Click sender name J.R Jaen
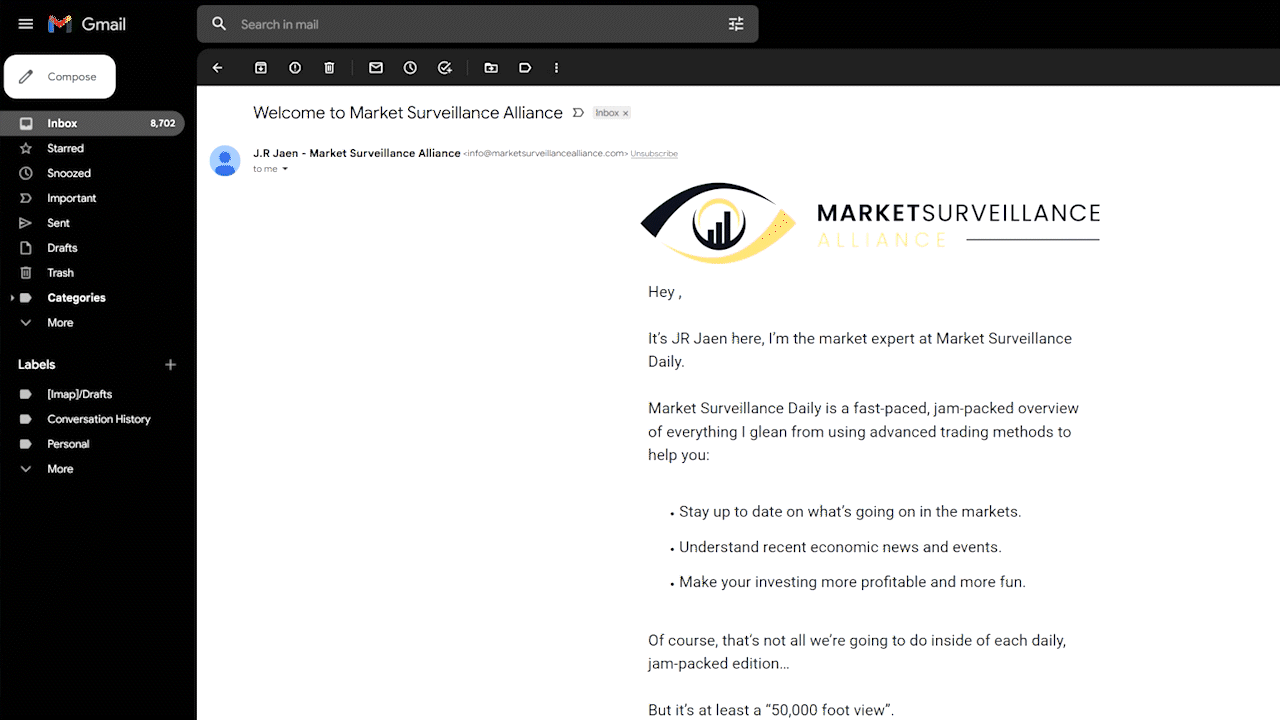 coord(357,153)
